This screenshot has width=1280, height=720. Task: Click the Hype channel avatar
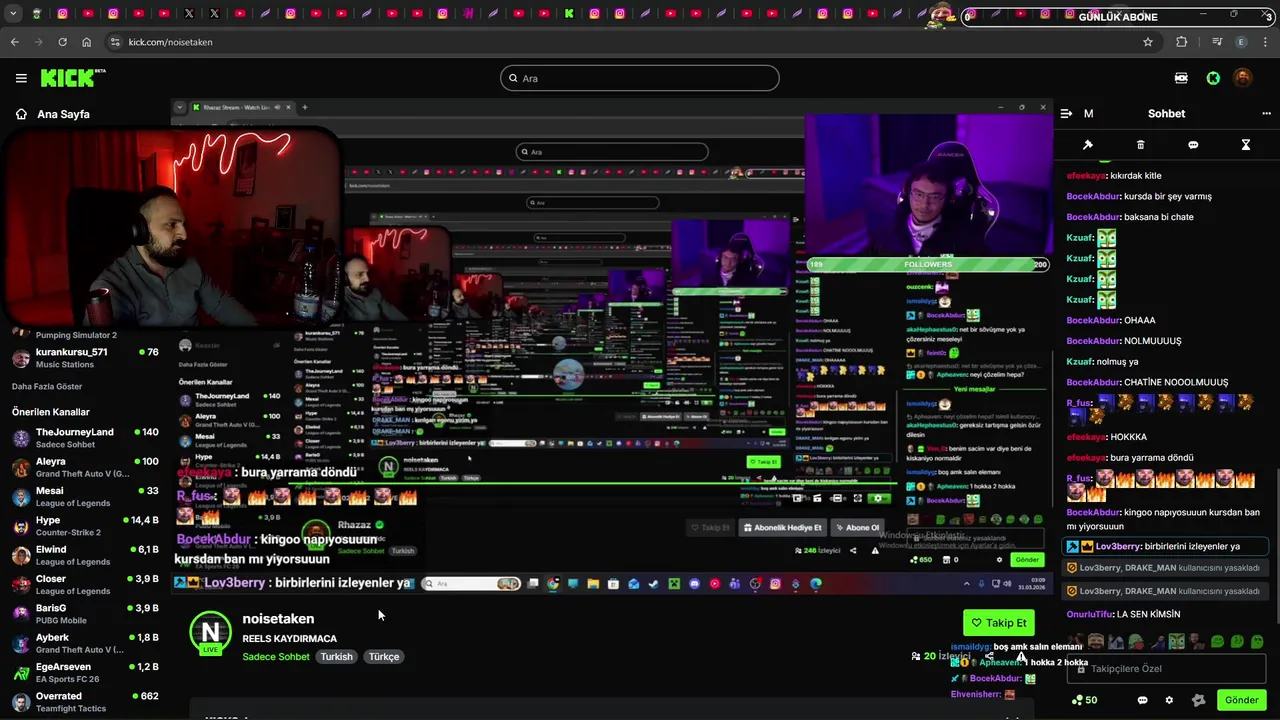21,526
